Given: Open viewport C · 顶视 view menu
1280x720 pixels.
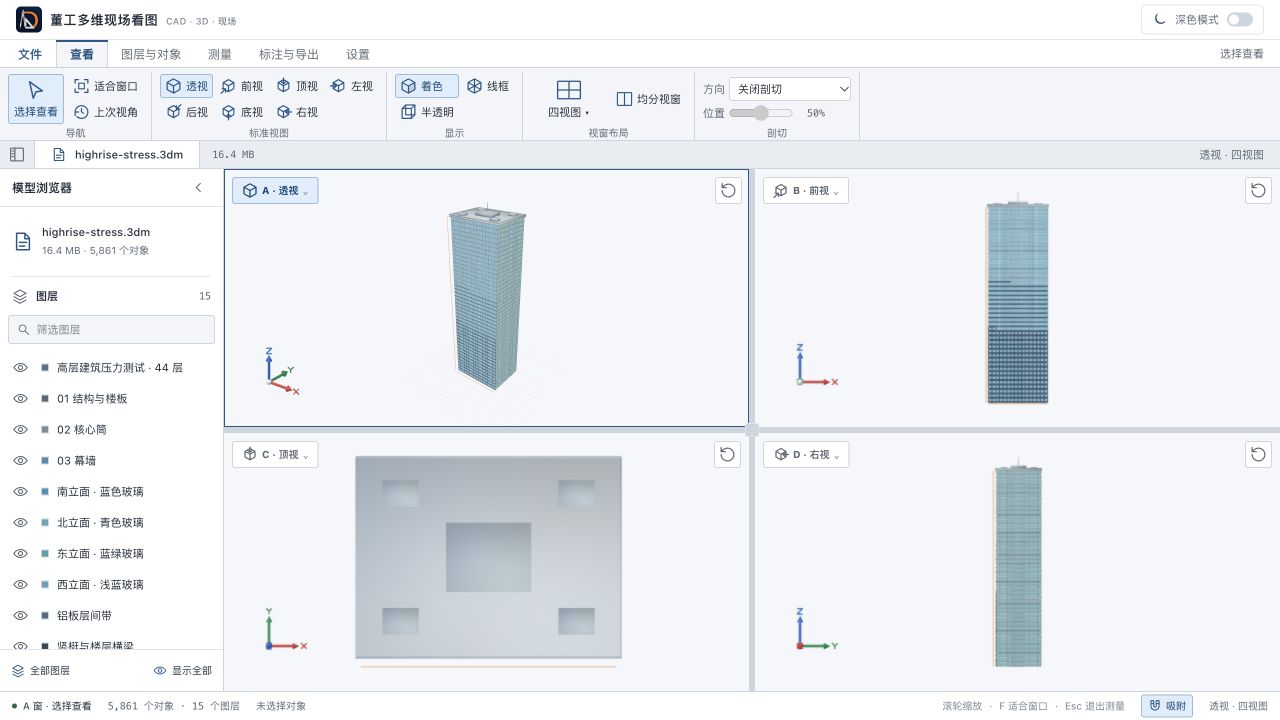Looking at the screenshot, I should [x=275, y=454].
